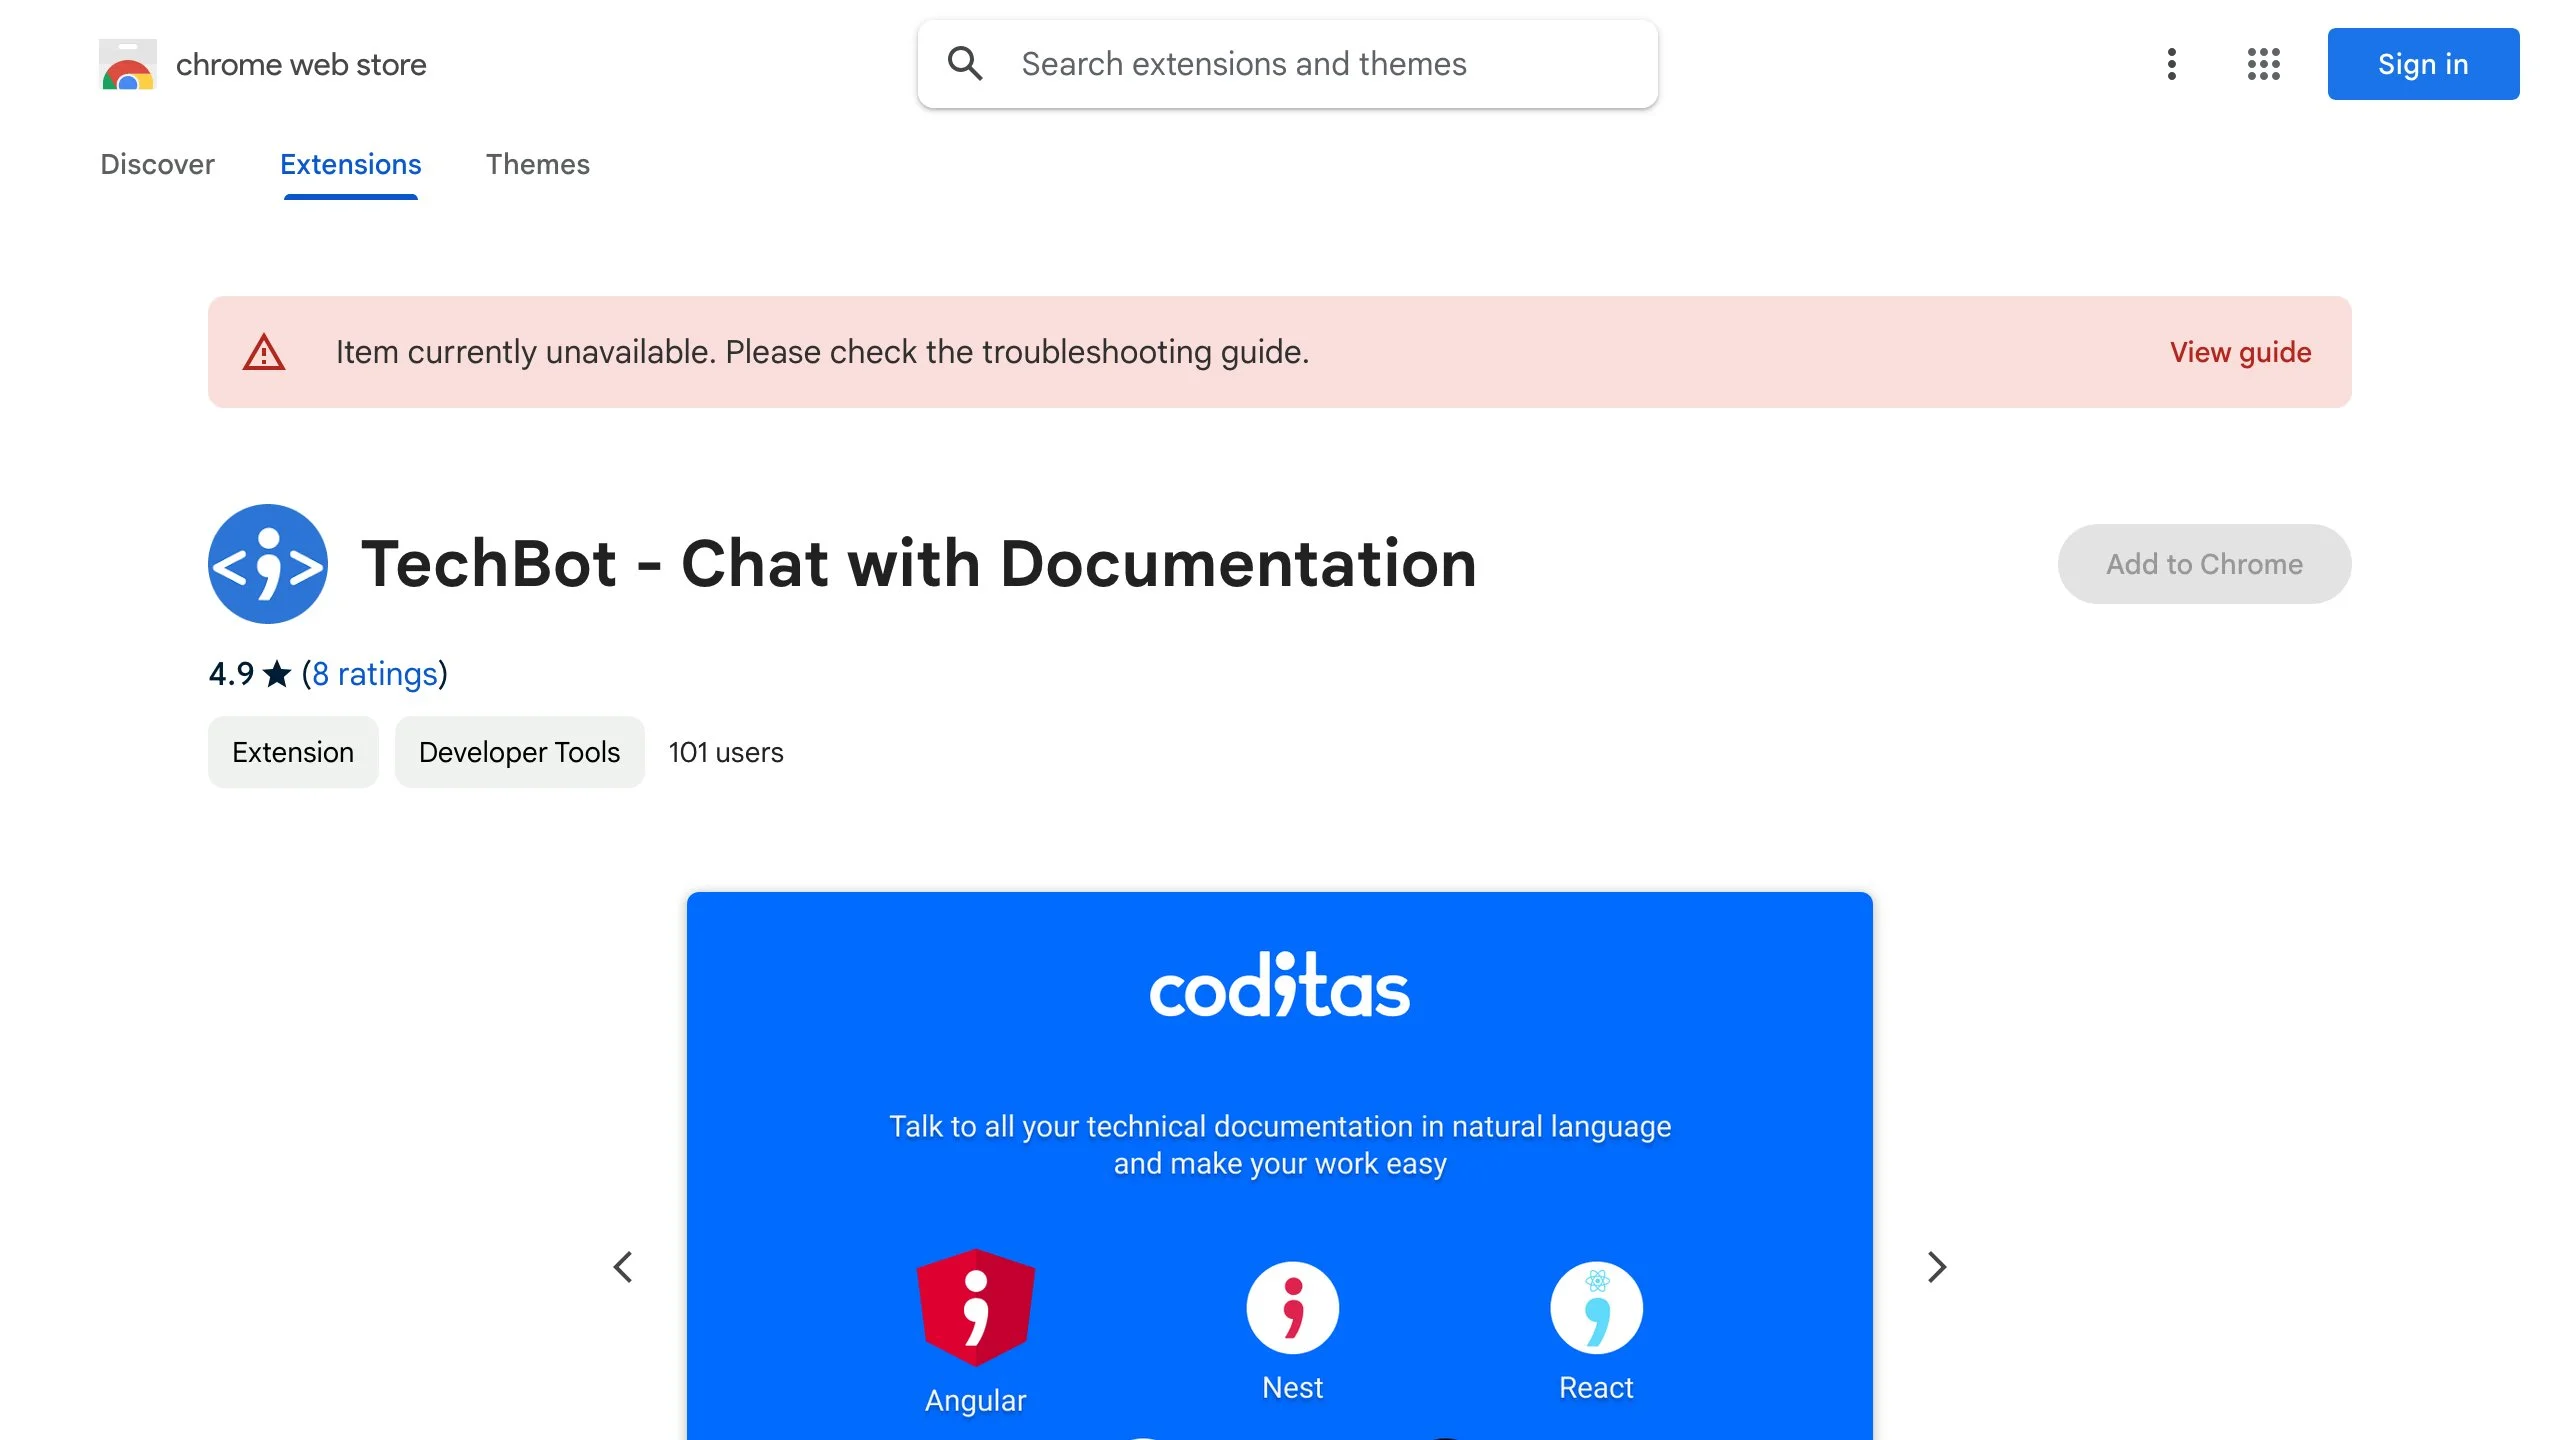Click the right carousel navigation arrow
This screenshot has width=2560, height=1440.
[x=1936, y=1266]
